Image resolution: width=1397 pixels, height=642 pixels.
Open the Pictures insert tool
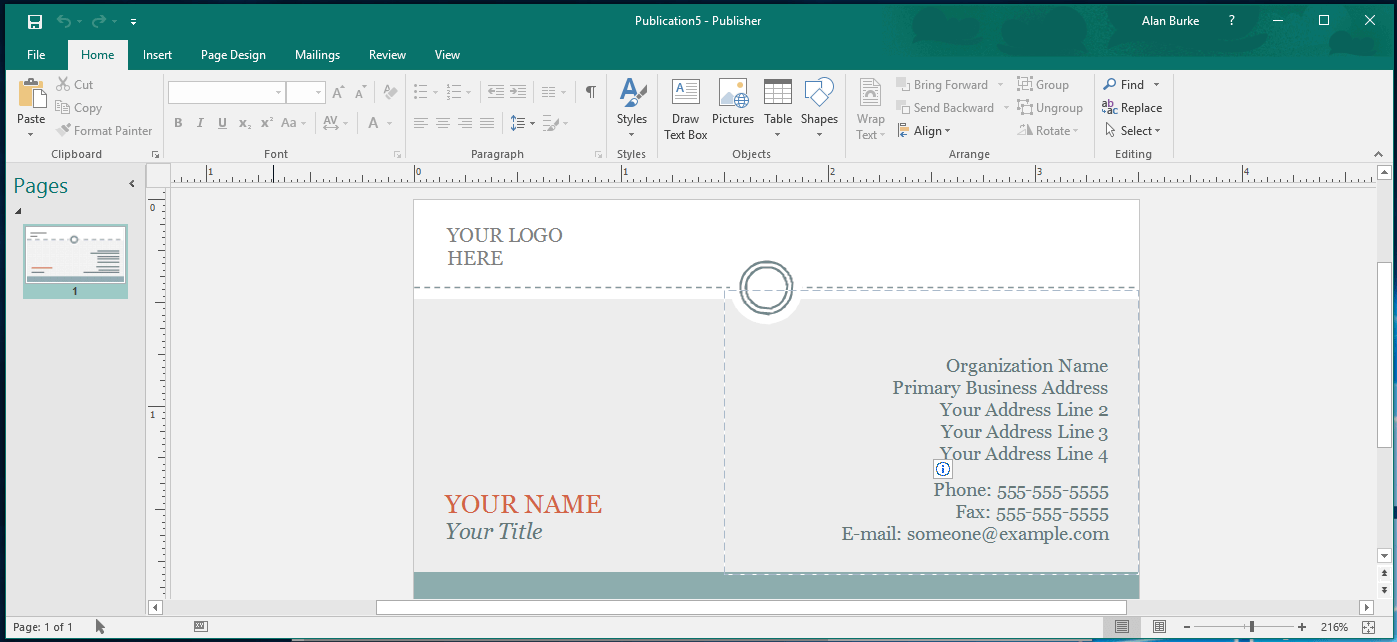pos(733,107)
